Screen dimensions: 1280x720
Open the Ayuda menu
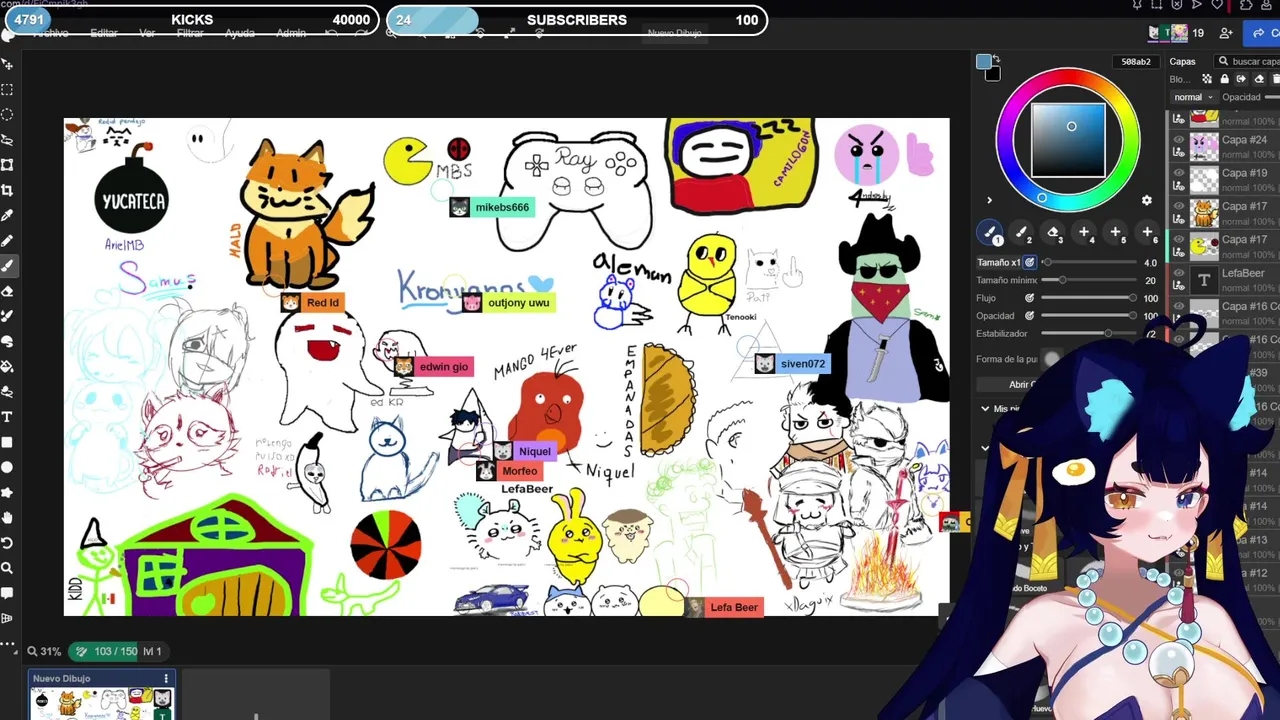click(x=240, y=33)
